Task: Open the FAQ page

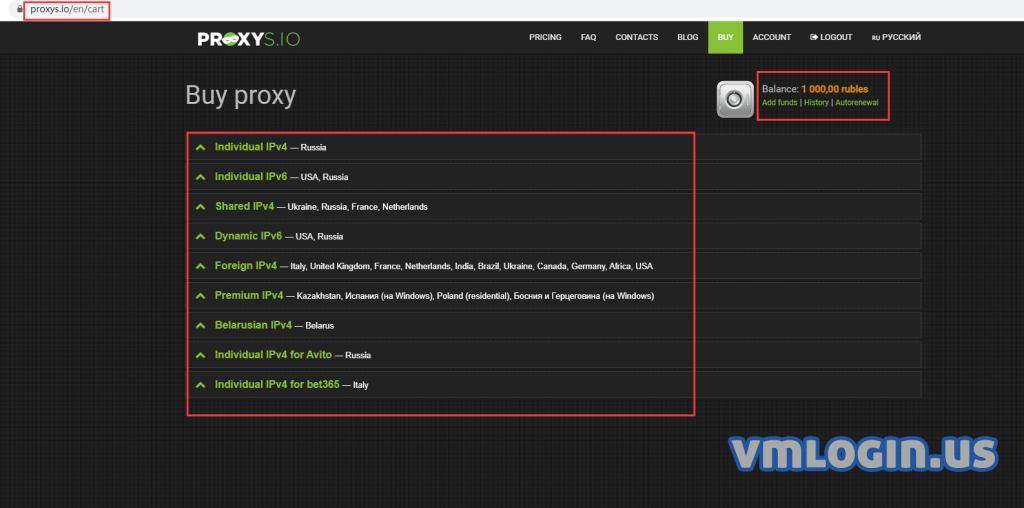Action: pos(588,37)
